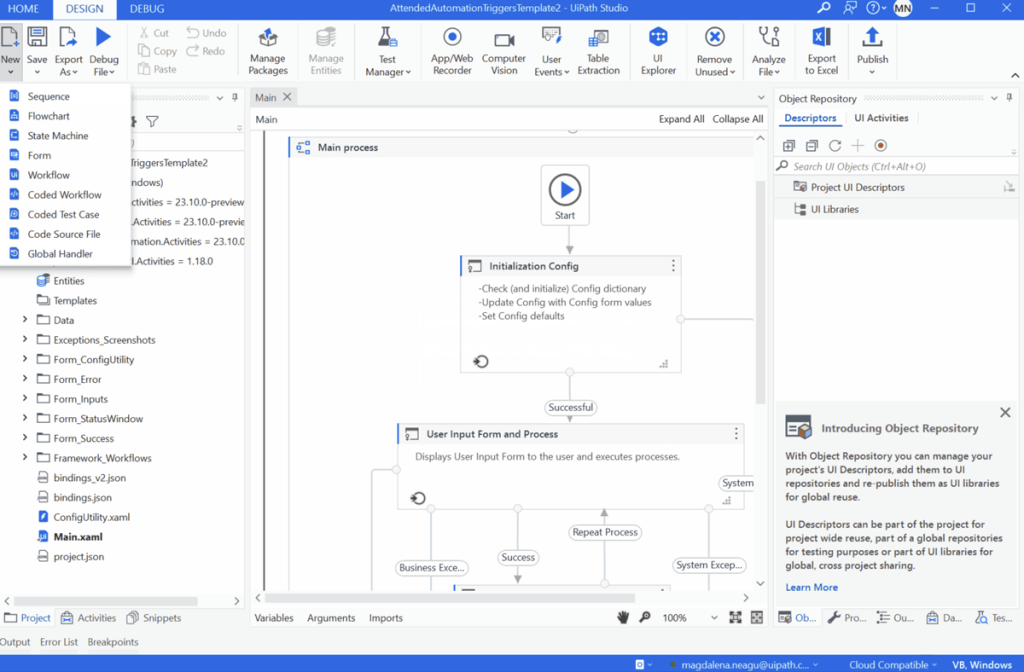Open Initialization Config options menu
The width and height of the screenshot is (1024, 672).
click(x=673, y=266)
